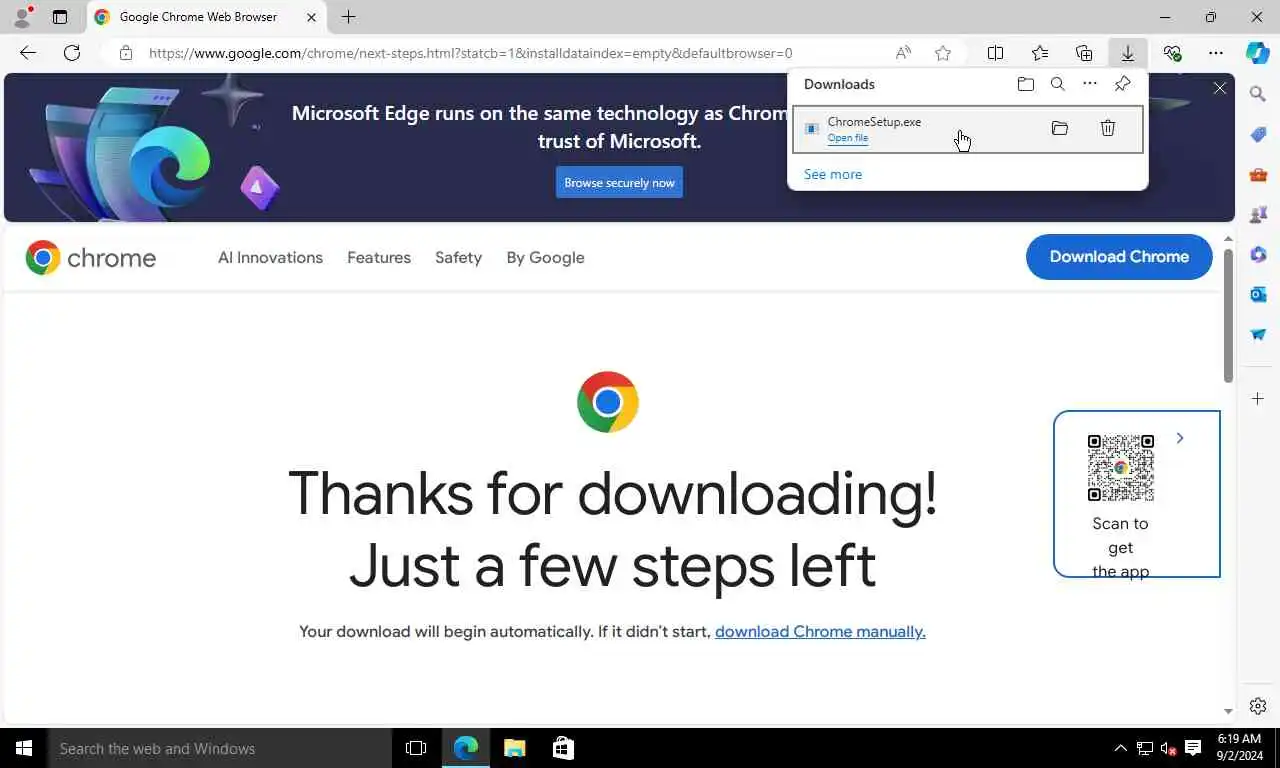Viewport: 1280px width, 768px height.
Task: Close the Google Chrome Web Browser tab
Action: (311, 17)
